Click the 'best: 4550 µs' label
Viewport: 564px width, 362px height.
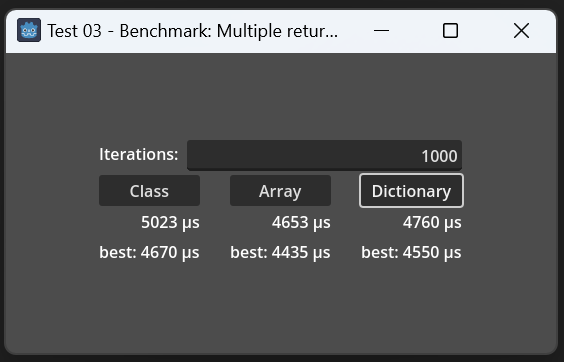[x=411, y=253]
